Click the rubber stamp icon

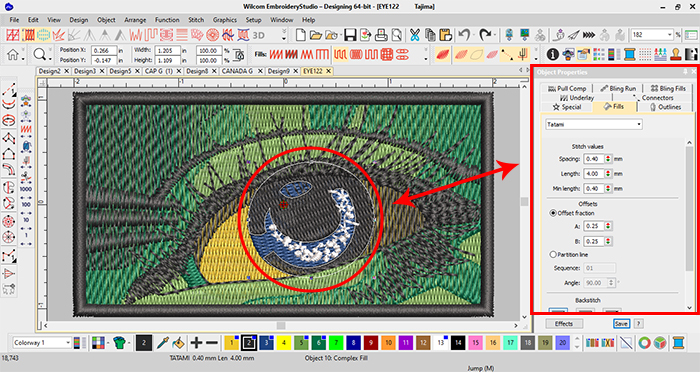(676, 54)
